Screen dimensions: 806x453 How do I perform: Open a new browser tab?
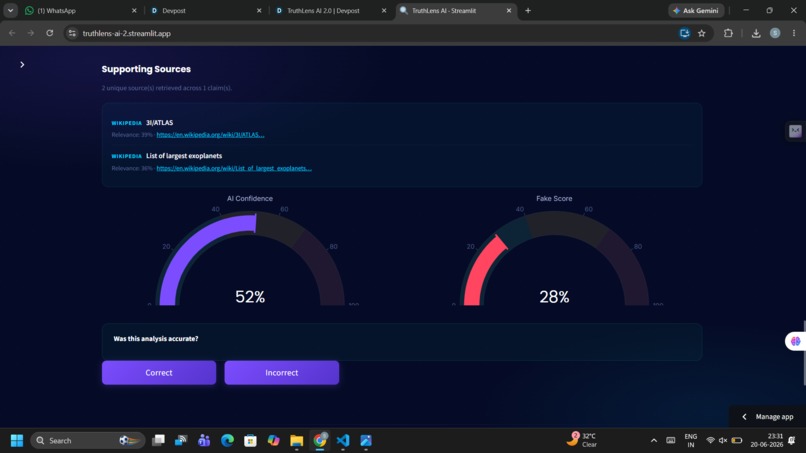pyautogui.click(x=528, y=10)
